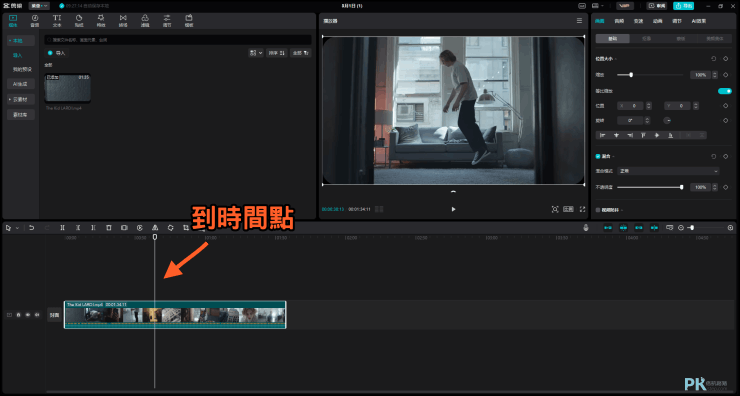Open the Transitions tab icon
The height and width of the screenshot is (396, 740).
pyautogui.click(x=123, y=21)
